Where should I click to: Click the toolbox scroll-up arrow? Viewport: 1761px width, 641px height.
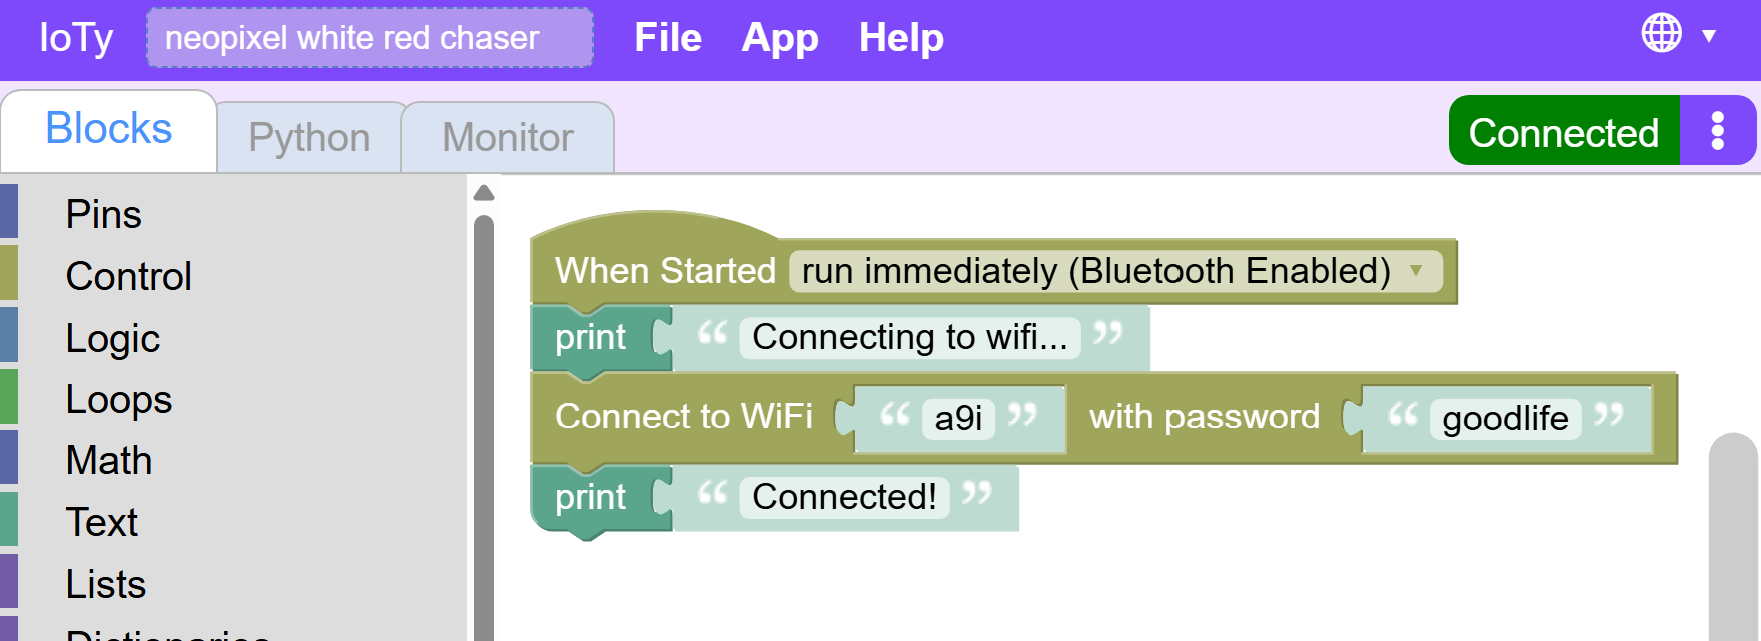[x=484, y=193]
